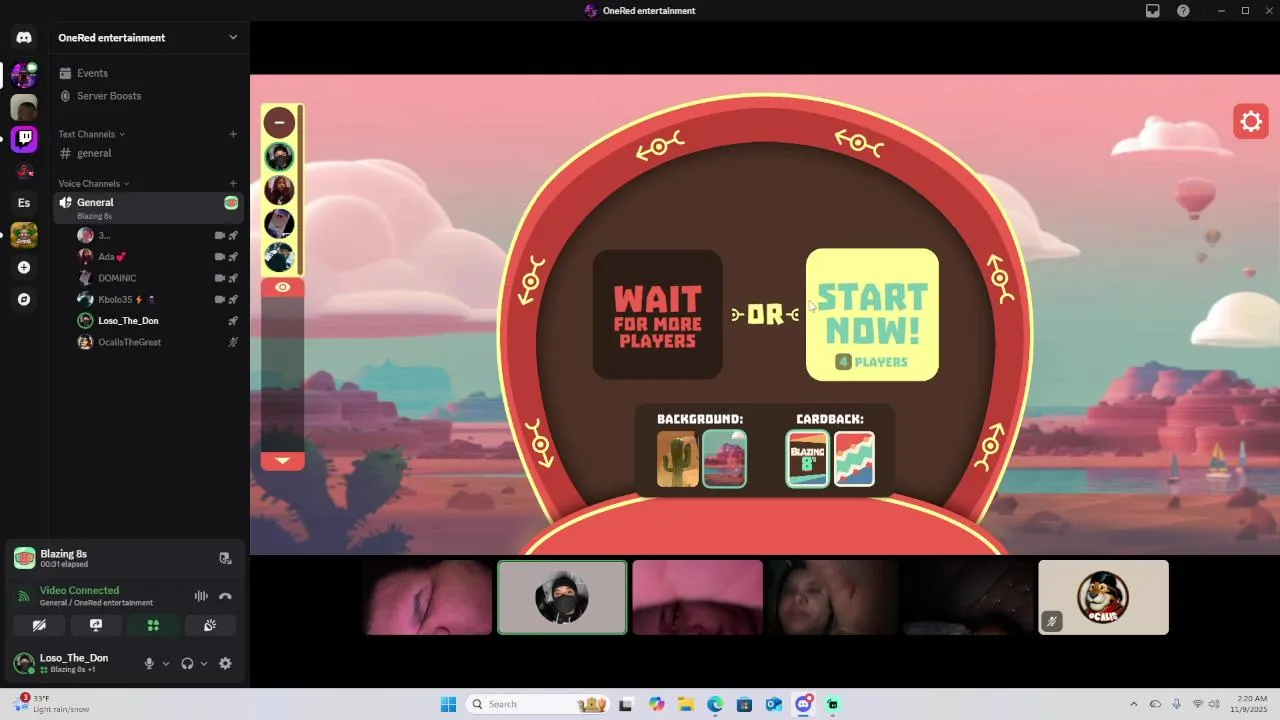Select the Blazing 8s logo cardback
The image size is (1280, 720).
click(807, 459)
